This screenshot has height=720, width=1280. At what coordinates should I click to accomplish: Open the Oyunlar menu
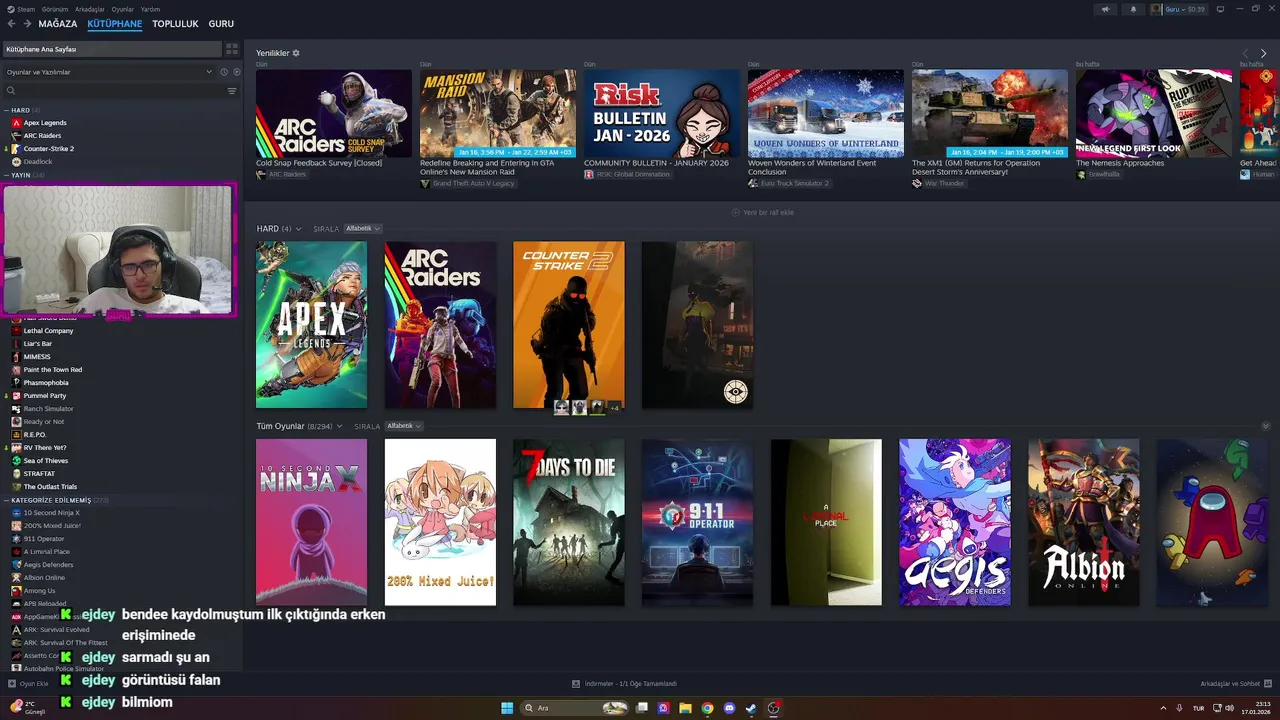click(123, 9)
